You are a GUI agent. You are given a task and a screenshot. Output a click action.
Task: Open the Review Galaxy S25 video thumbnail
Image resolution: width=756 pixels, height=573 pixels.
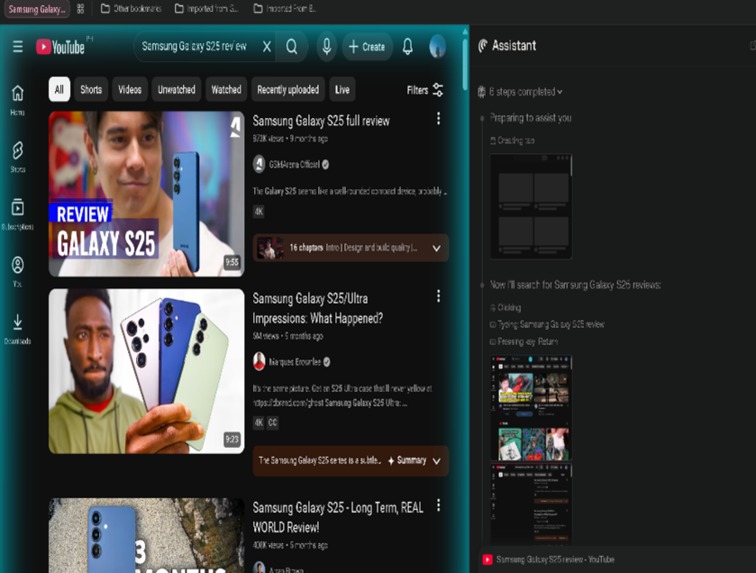[147, 194]
